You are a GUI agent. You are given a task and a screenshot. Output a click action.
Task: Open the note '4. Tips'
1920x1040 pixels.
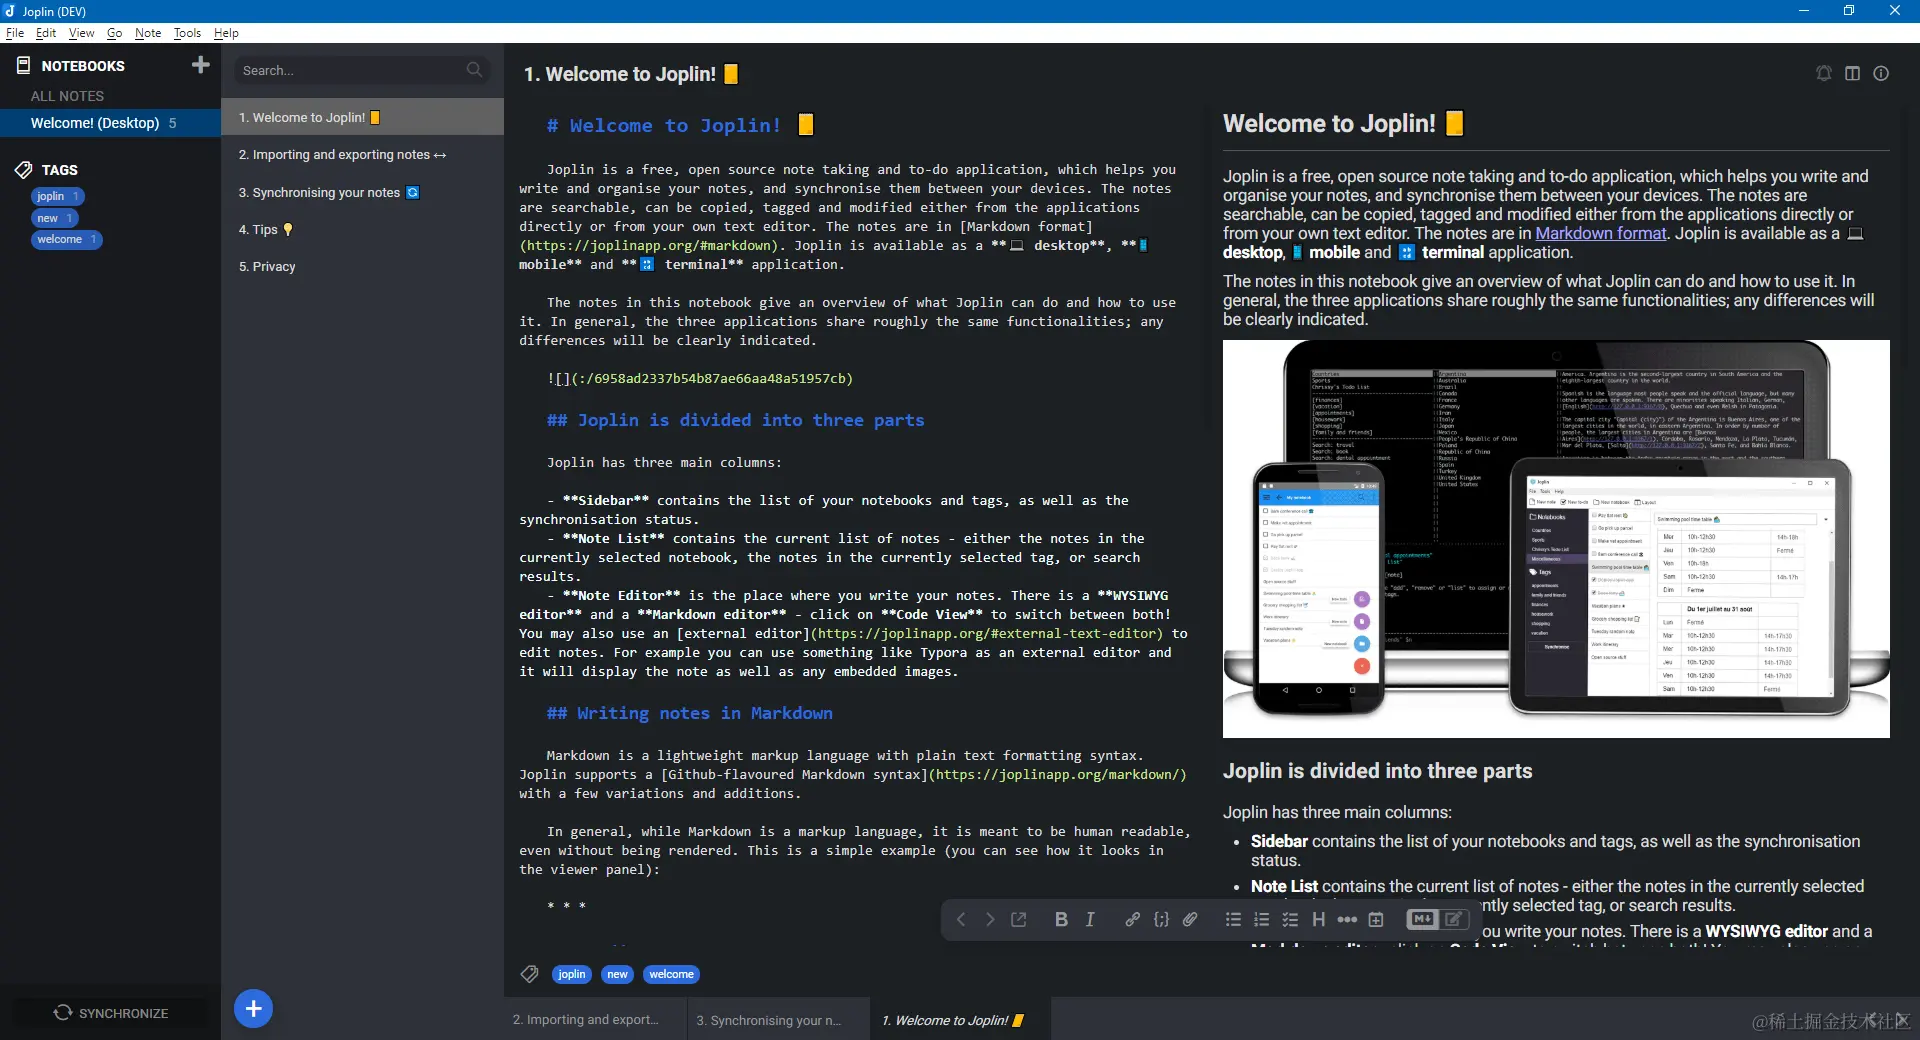(x=362, y=229)
